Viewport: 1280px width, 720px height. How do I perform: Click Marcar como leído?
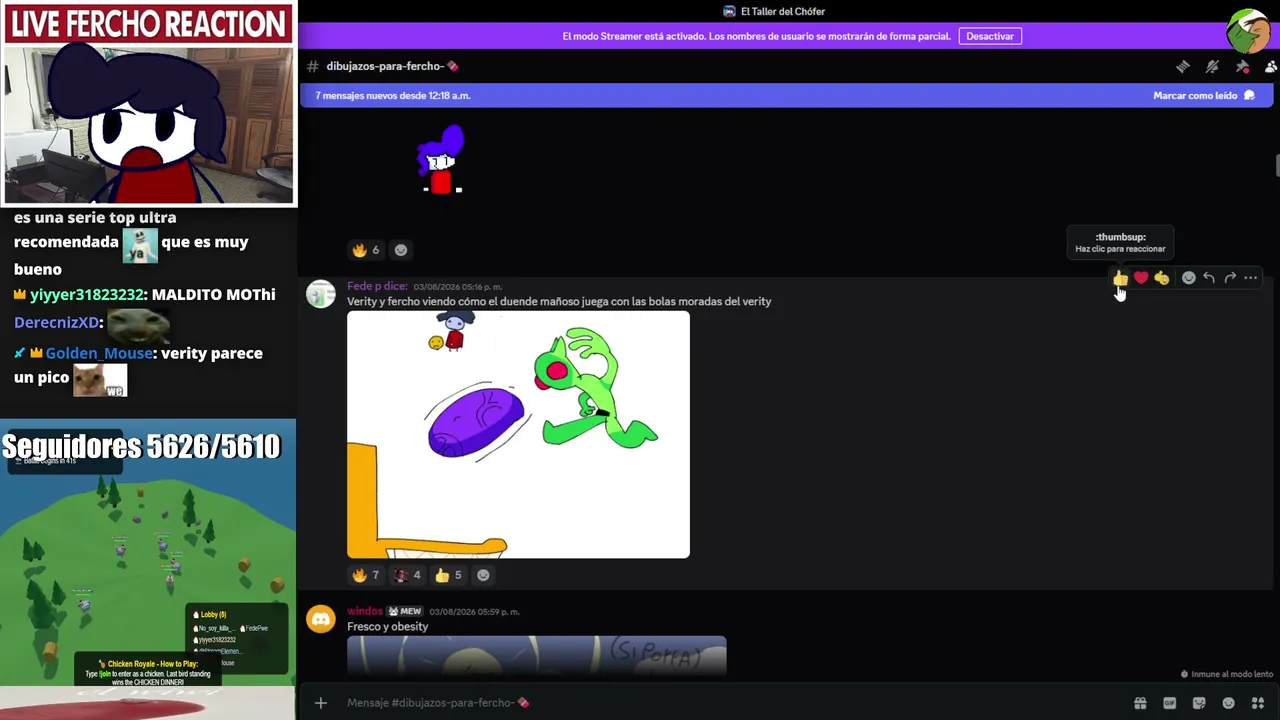[x=1203, y=95]
